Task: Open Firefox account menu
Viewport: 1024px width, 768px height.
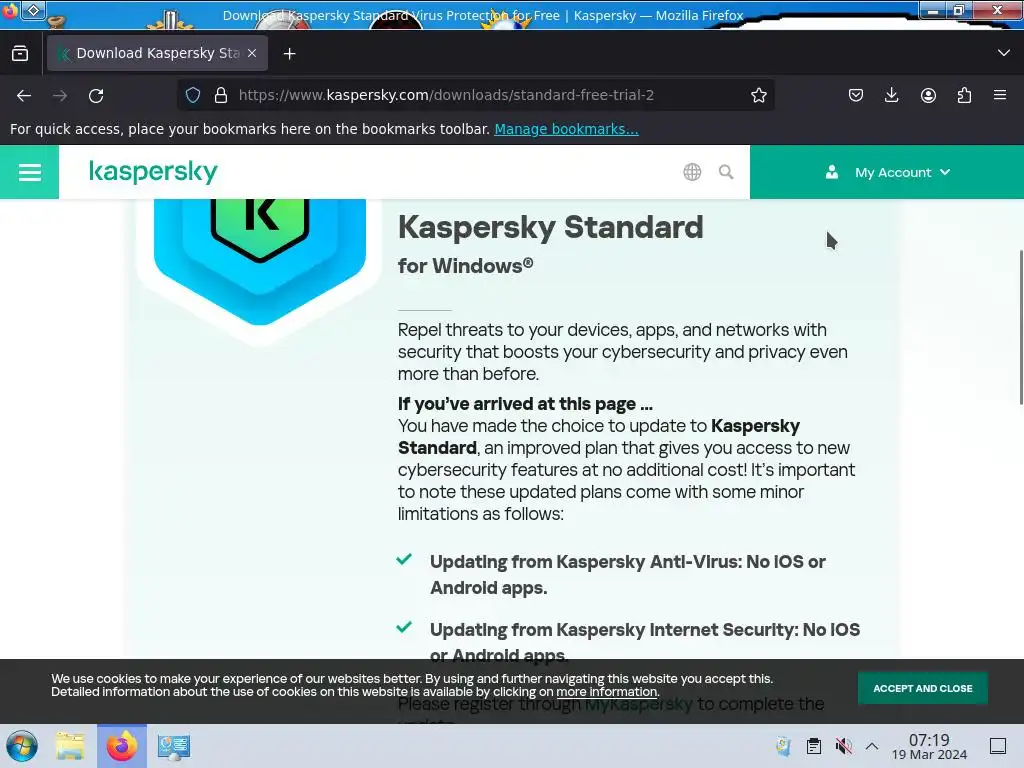Action: [x=928, y=95]
